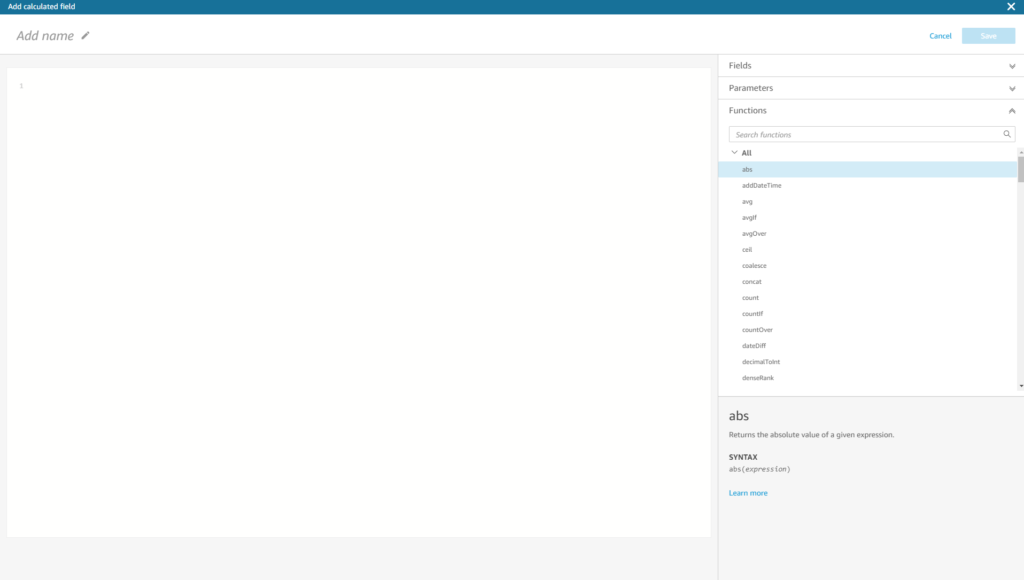Click in the Search functions box
1024x580 pixels.
[865, 134]
